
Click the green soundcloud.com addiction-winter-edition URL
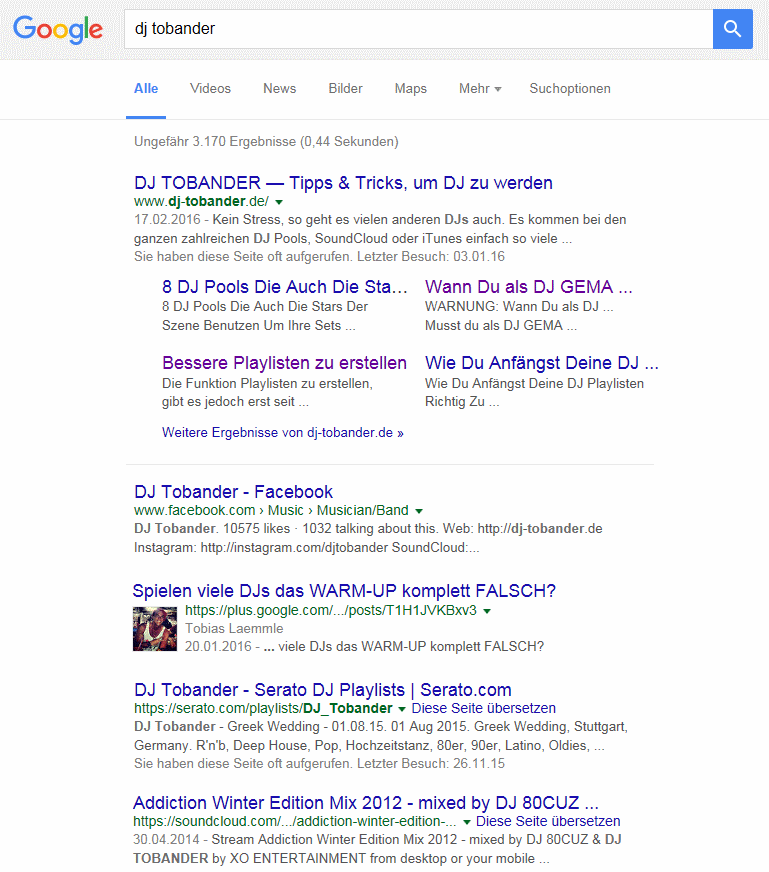coord(295,821)
